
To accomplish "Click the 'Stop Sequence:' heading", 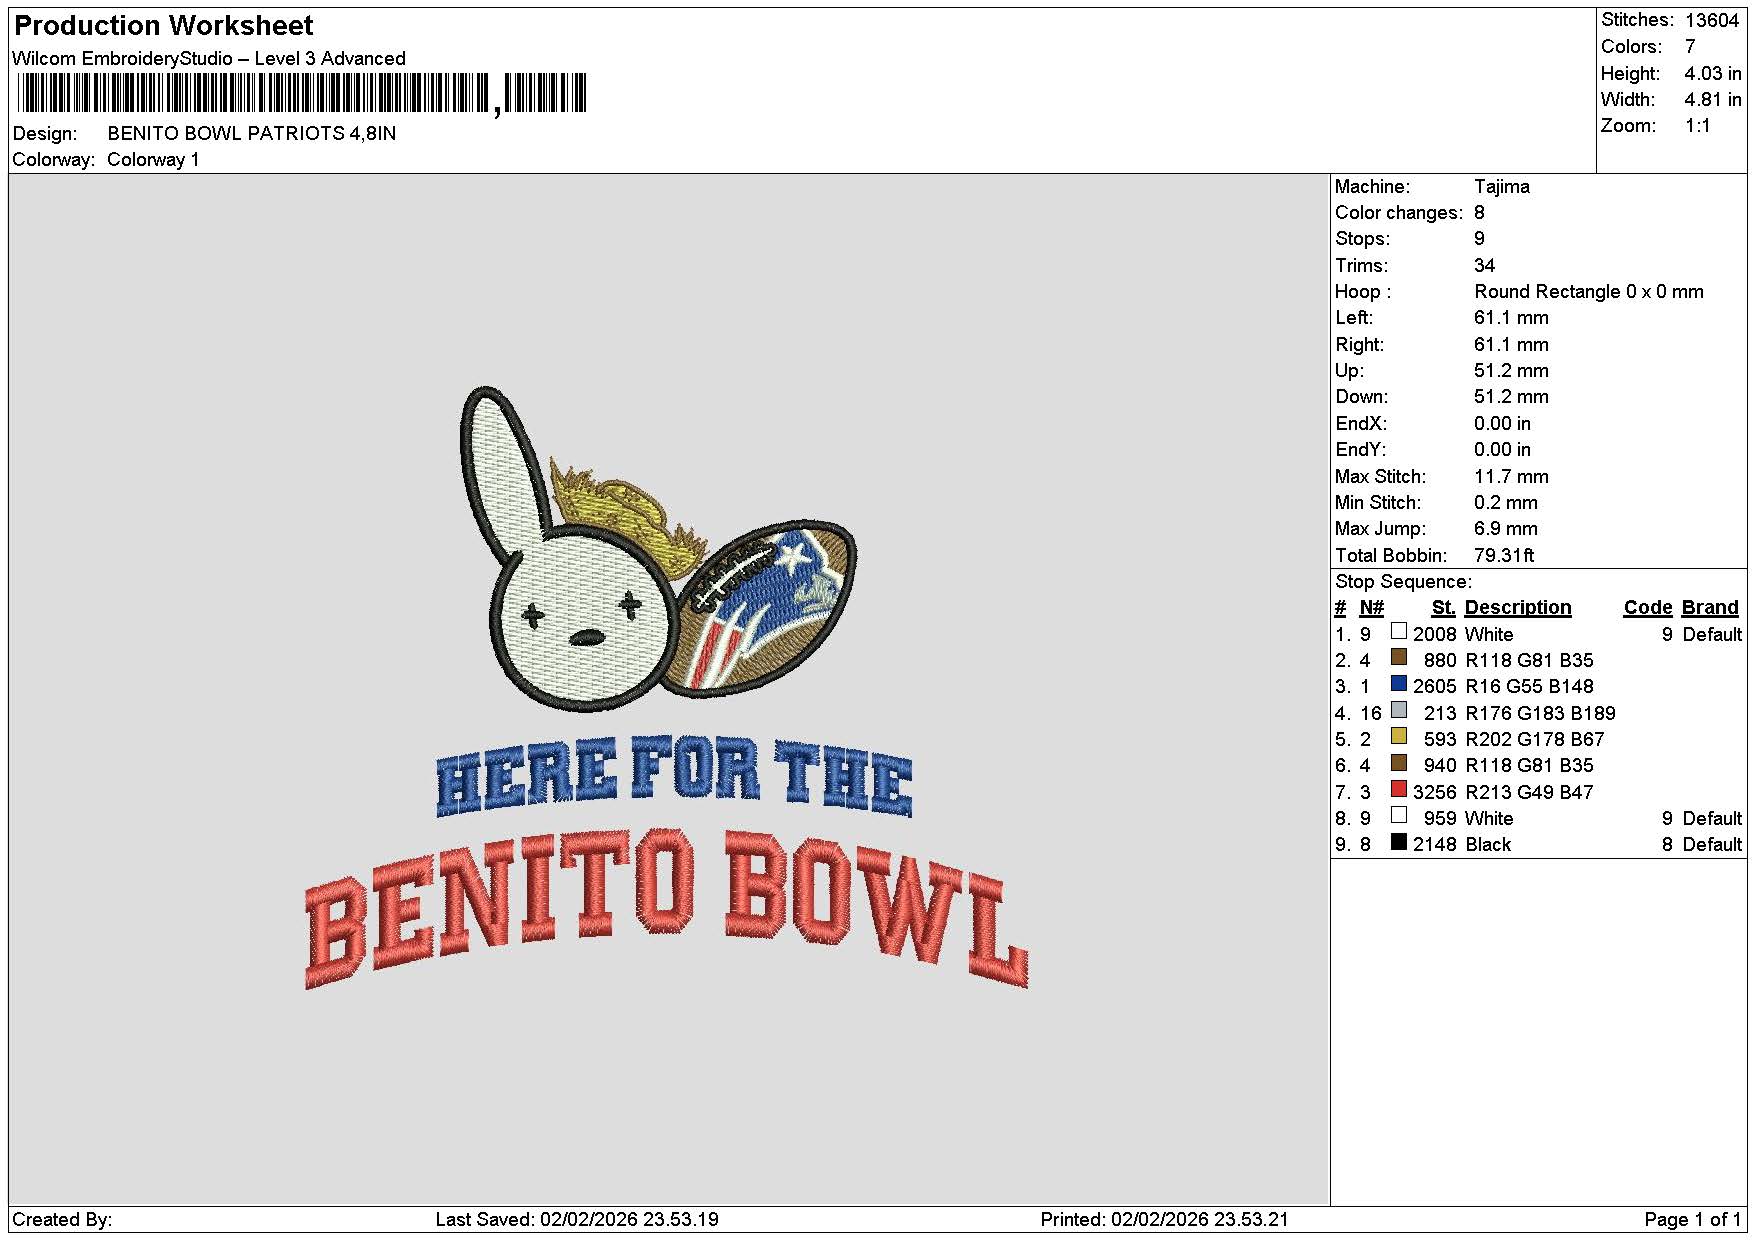I will coord(1403,582).
